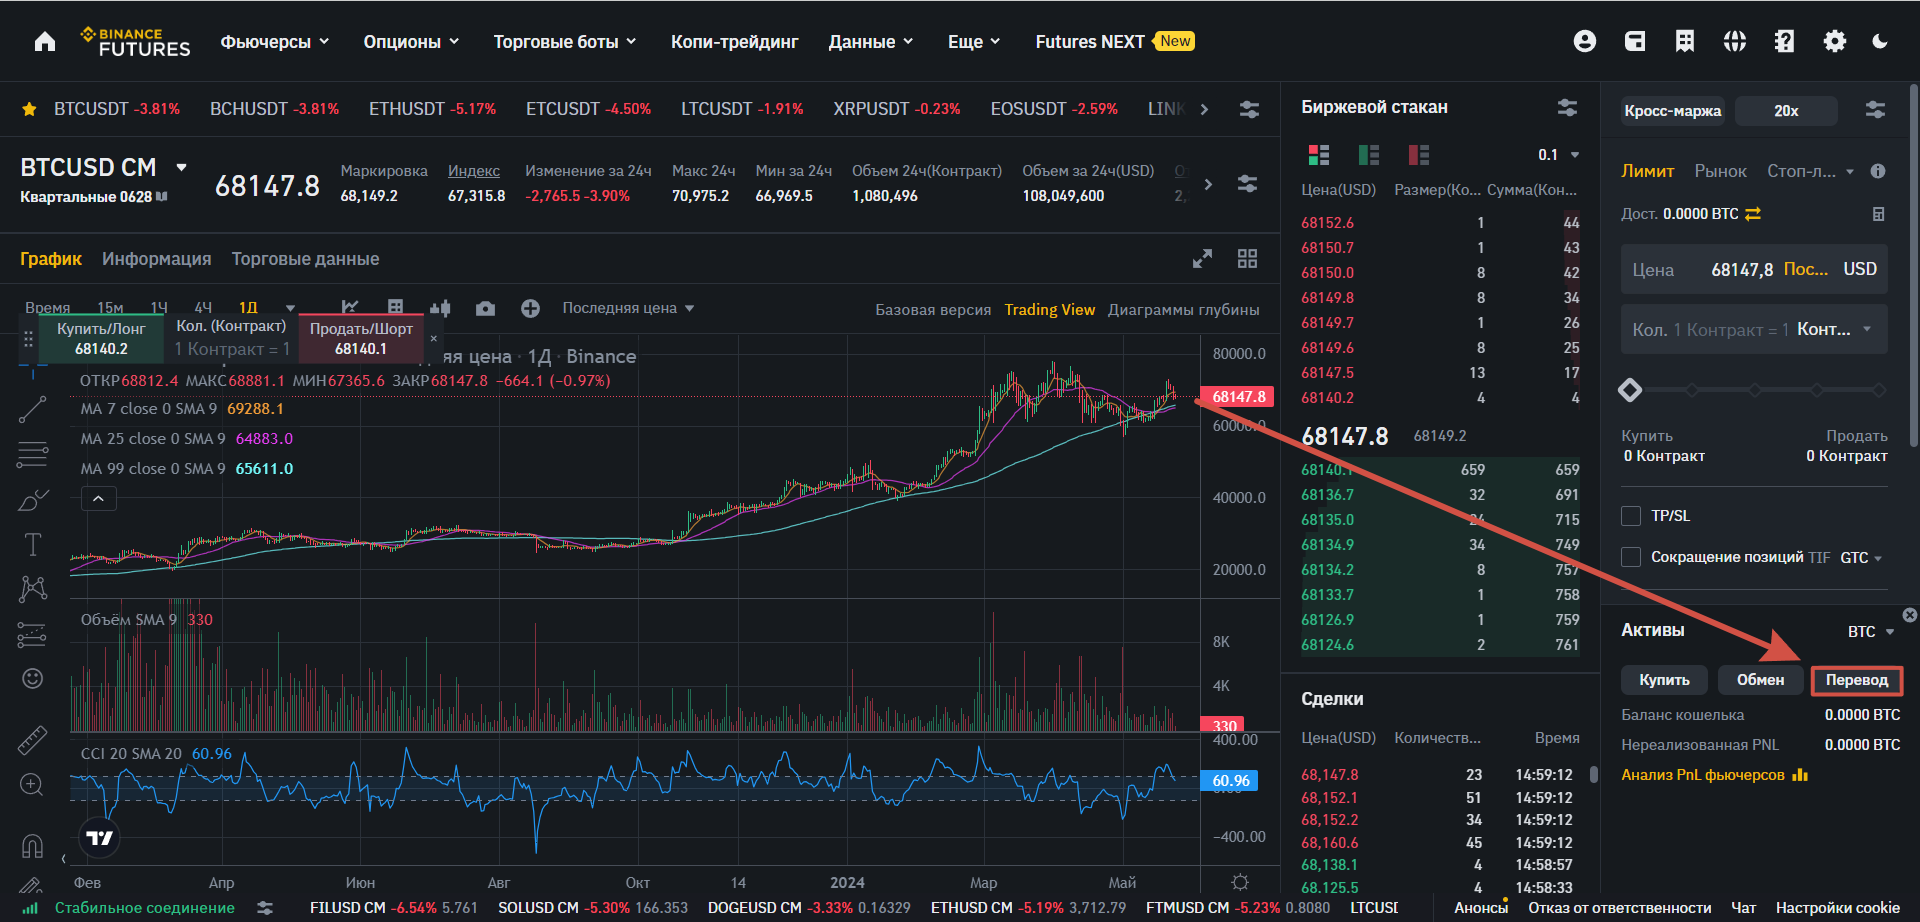
Task: Take chart snapshot with camera icon
Action: pyautogui.click(x=485, y=308)
